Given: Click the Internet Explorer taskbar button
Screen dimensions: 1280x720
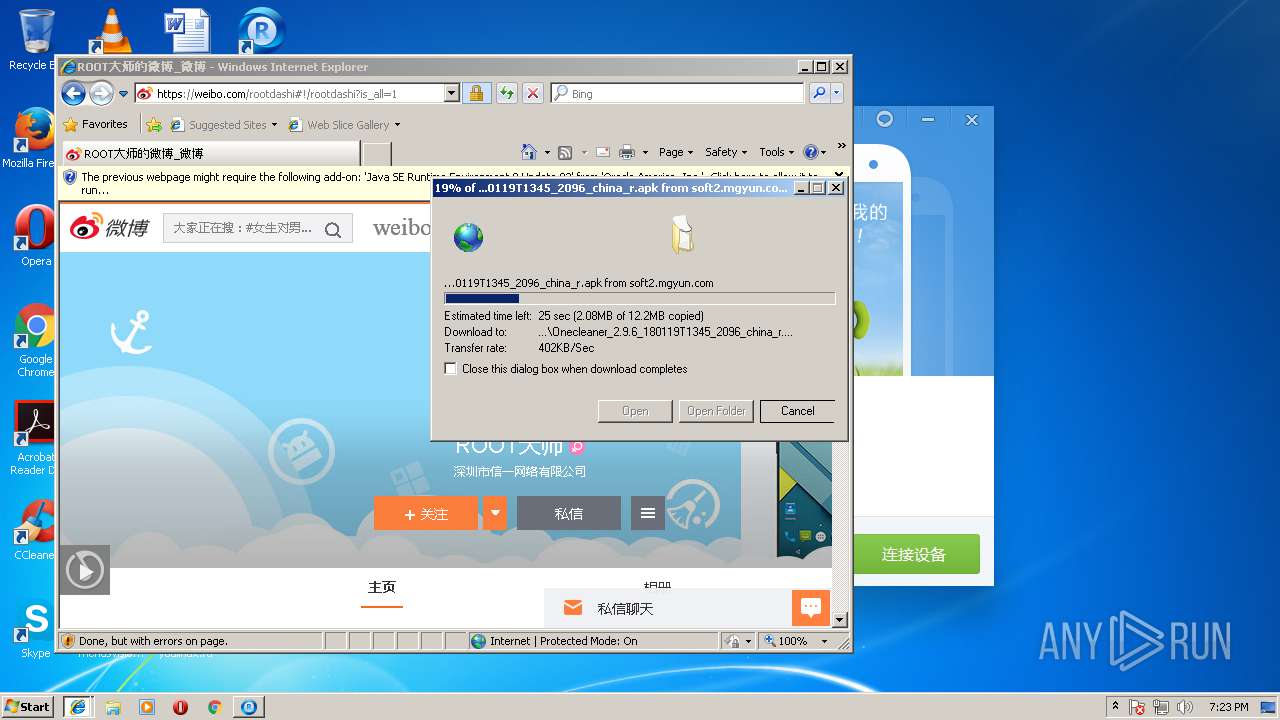Looking at the screenshot, I should (x=78, y=706).
